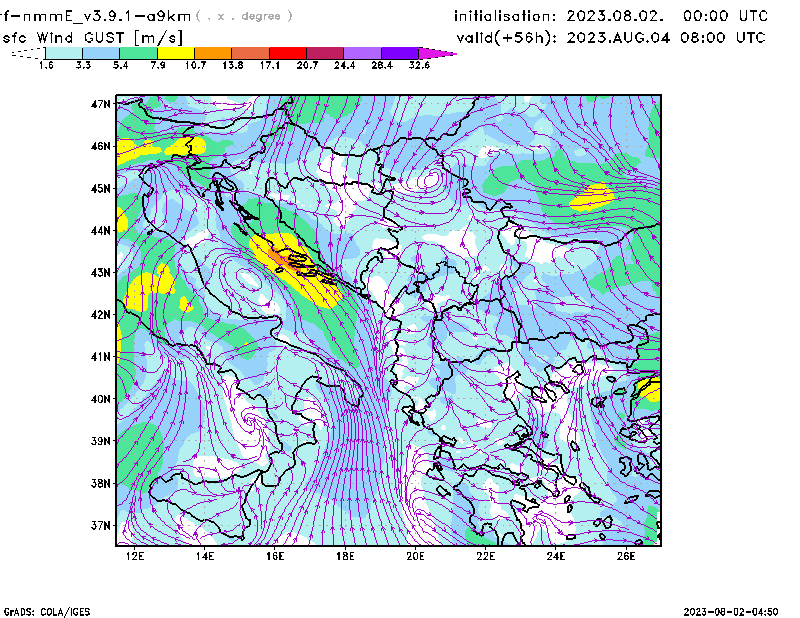Pick the red legend swatch after 17.1
Screen dimensions: 800x618
point(288,53)
